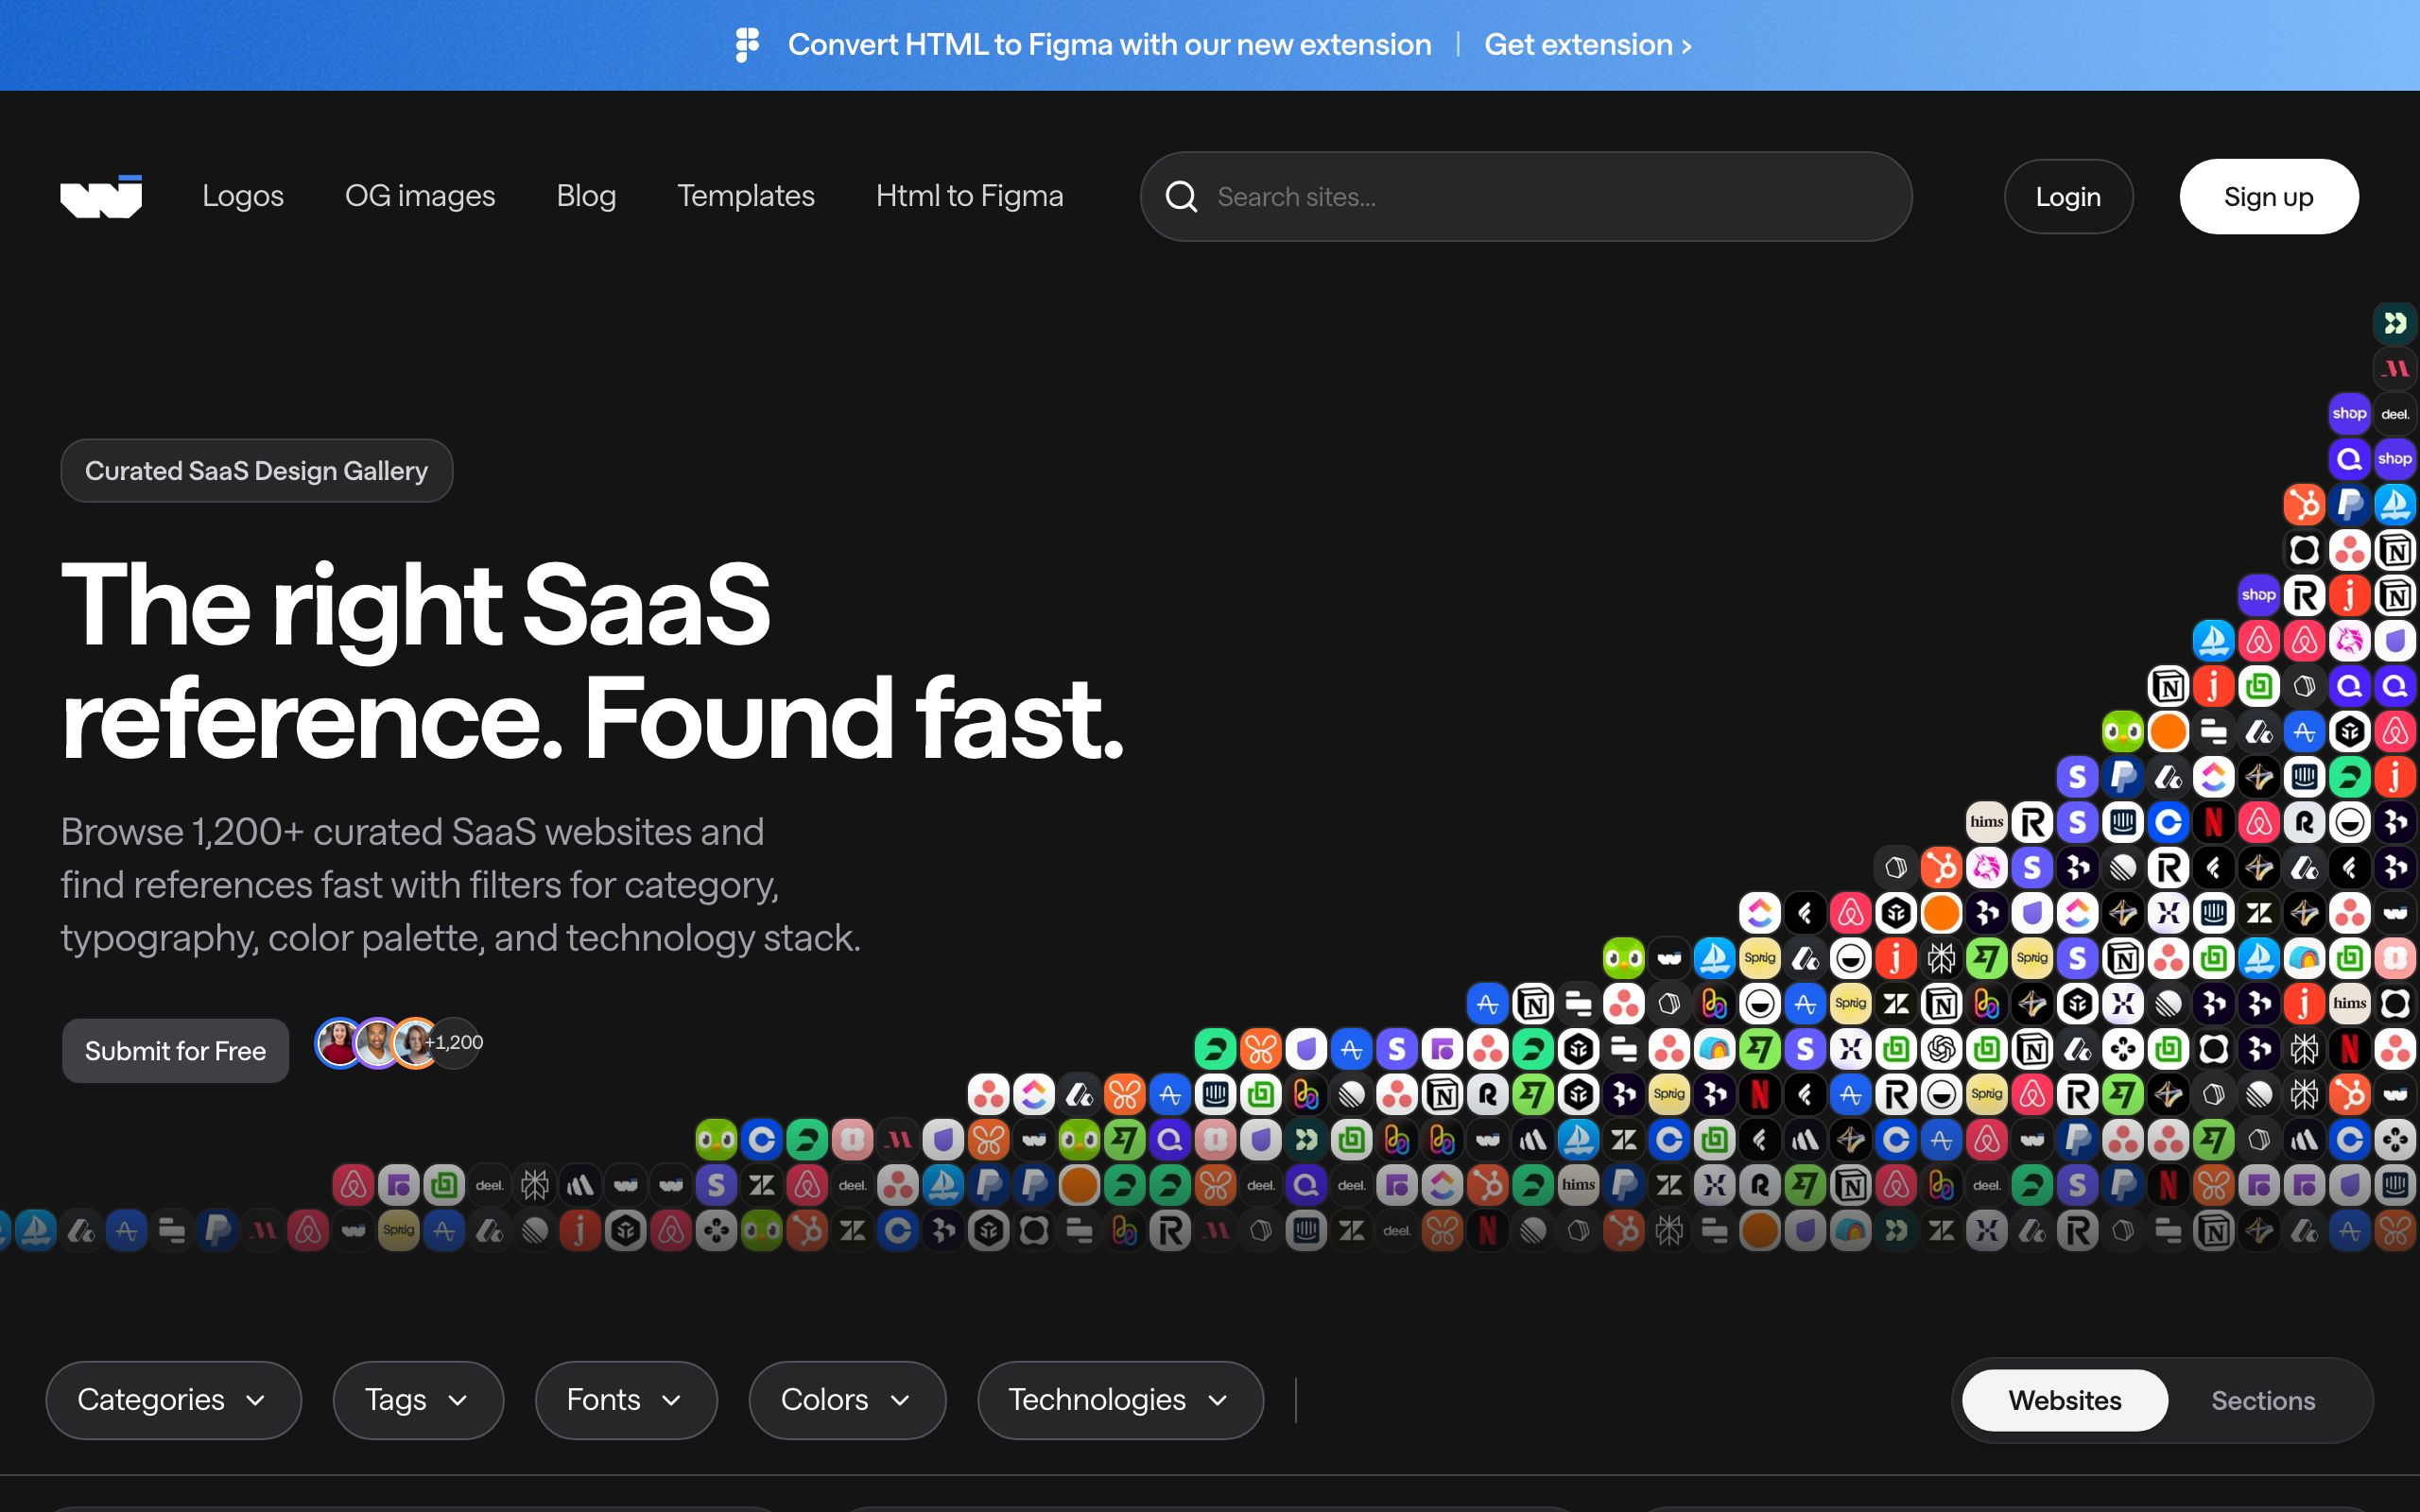Click the +1,200 members badge
Image resolution: width=2420 pixels, height=1512 pixels.
coord(455,1043)
